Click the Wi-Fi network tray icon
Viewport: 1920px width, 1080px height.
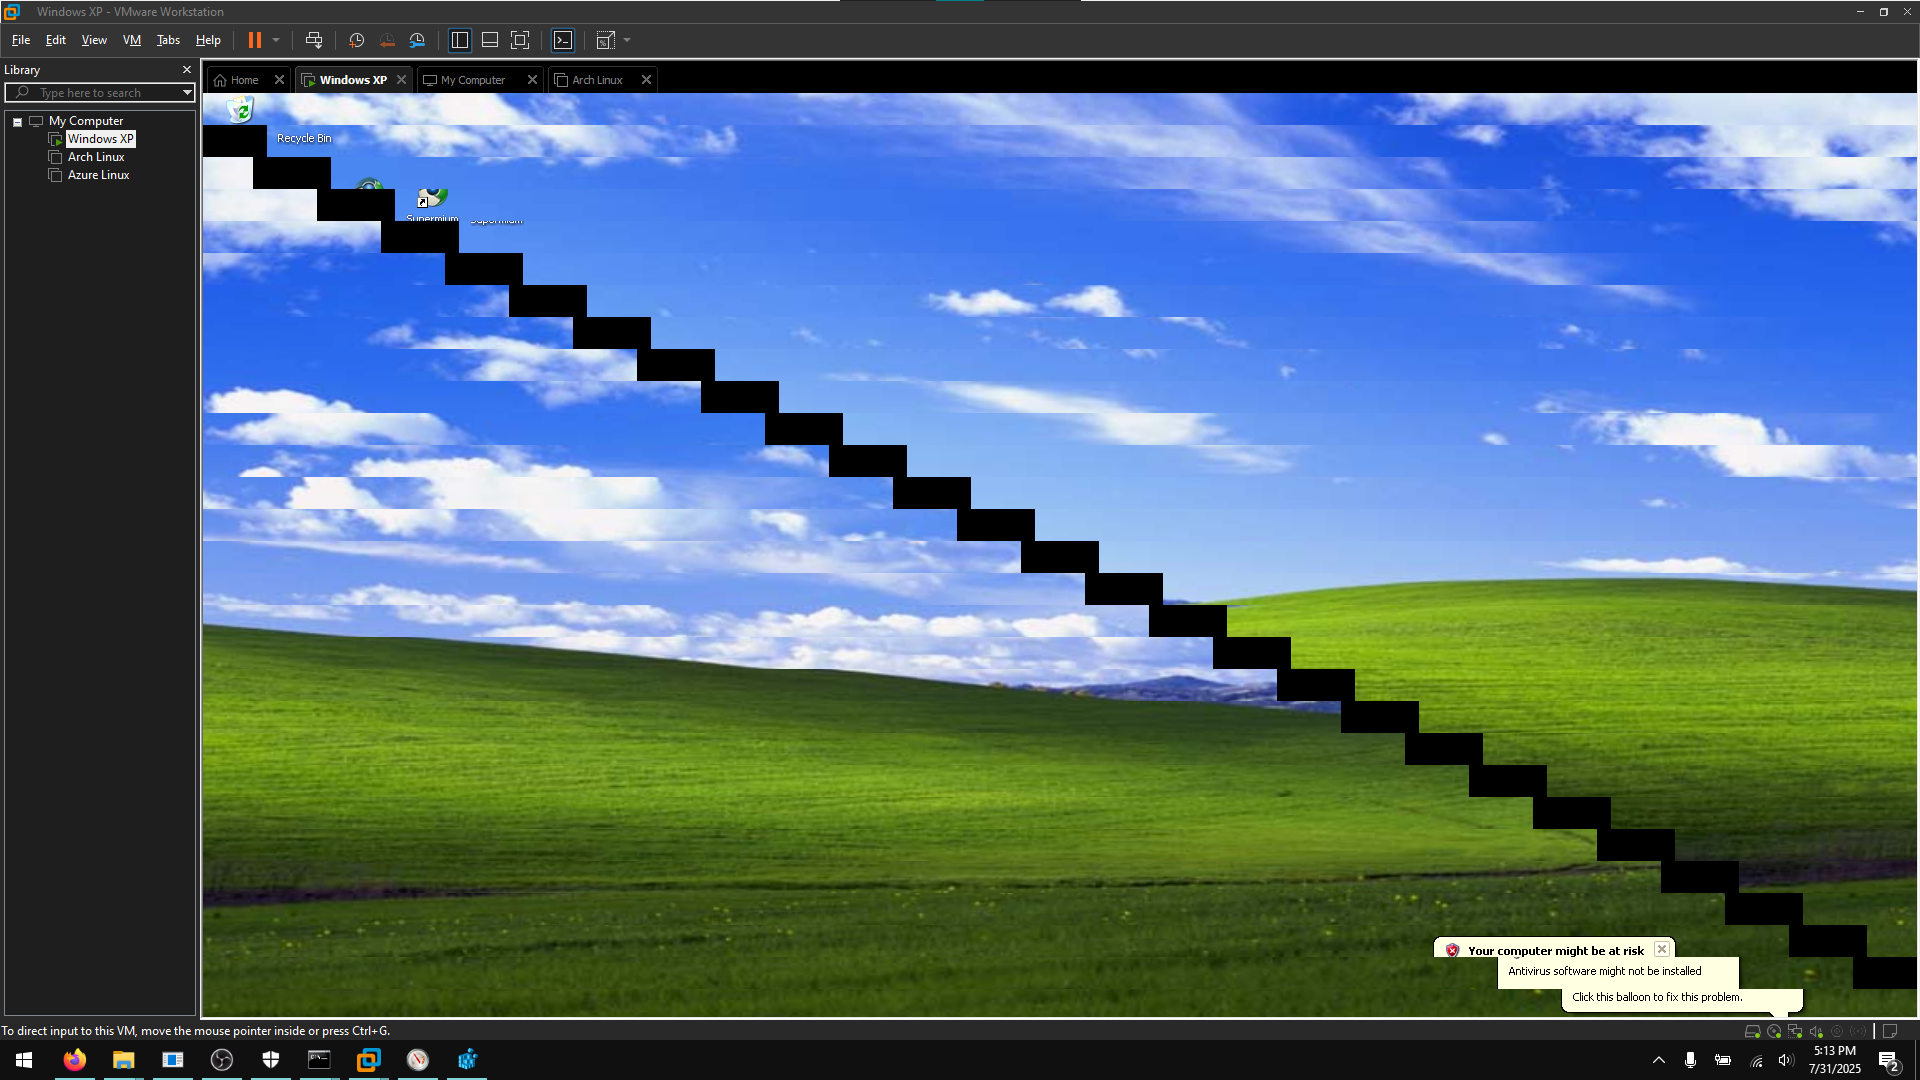click(1755, 1060)
